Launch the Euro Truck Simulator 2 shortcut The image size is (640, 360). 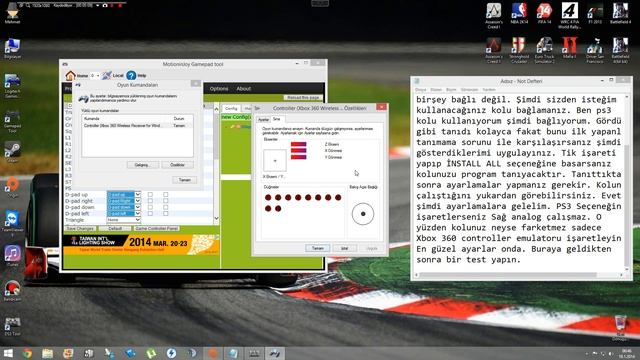click(x=544, y=50)
